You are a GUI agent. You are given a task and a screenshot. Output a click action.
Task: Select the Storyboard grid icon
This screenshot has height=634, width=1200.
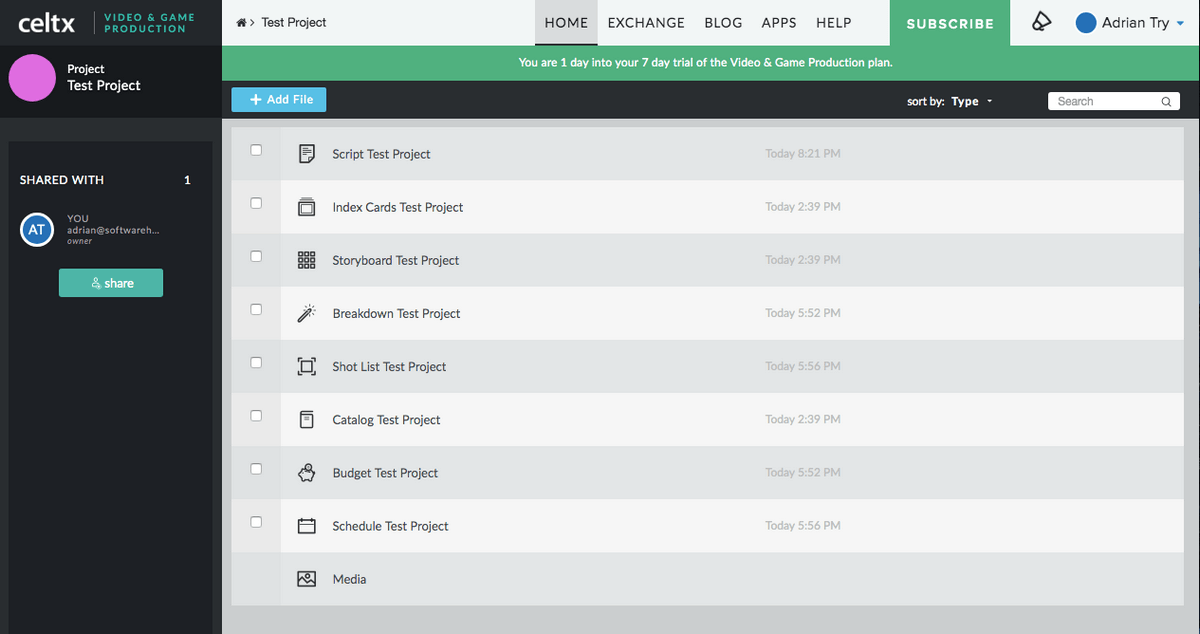307,260
